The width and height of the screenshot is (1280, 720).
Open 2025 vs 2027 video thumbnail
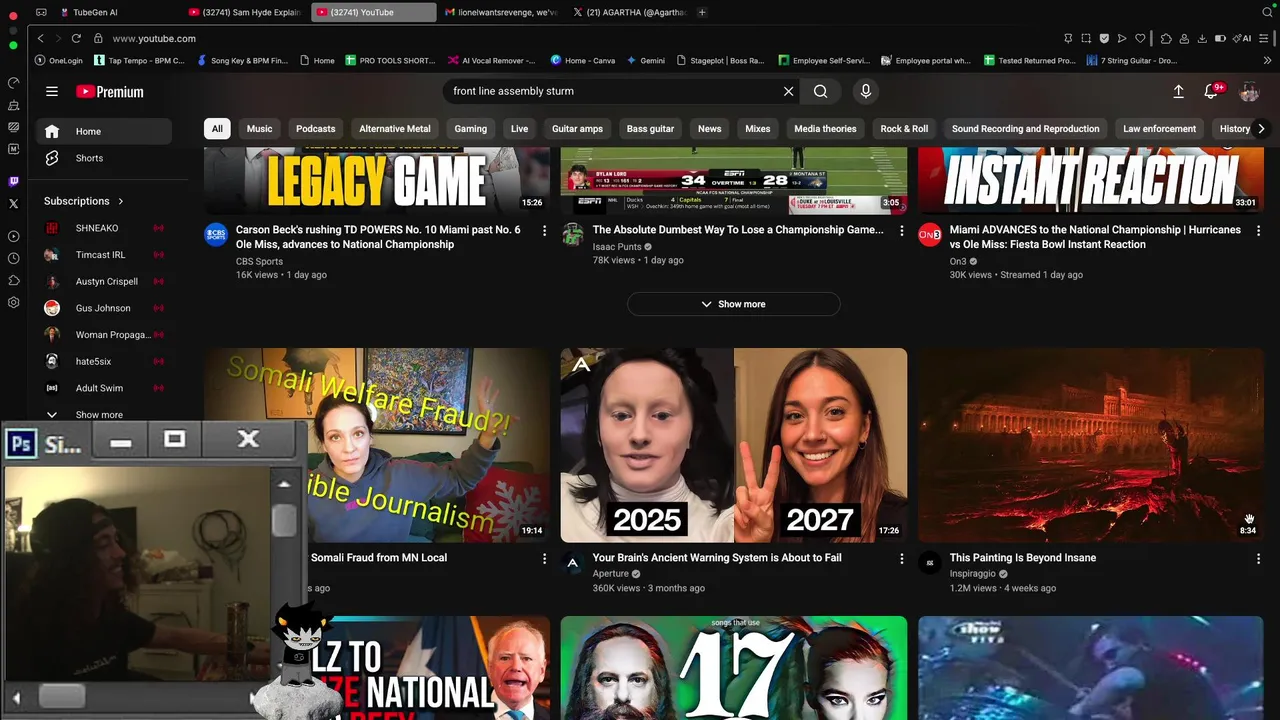[x=734, y=445]
